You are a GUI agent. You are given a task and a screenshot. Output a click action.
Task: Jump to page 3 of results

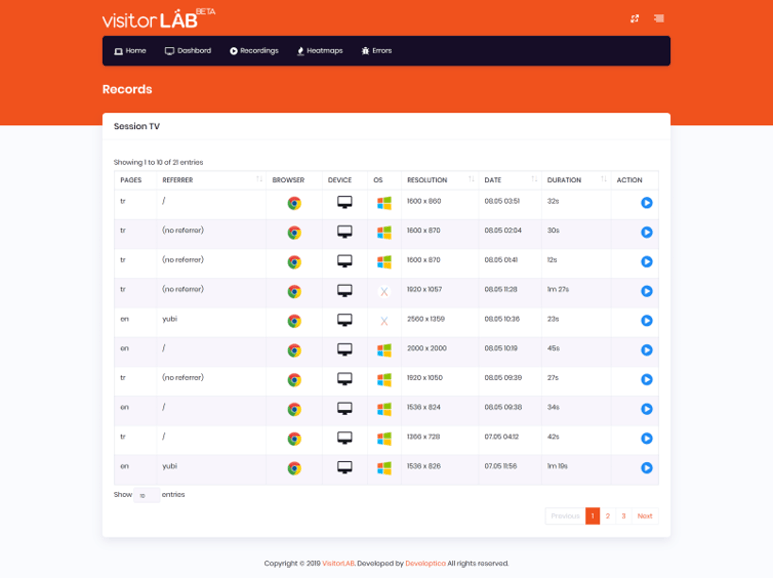click(623, 516)
